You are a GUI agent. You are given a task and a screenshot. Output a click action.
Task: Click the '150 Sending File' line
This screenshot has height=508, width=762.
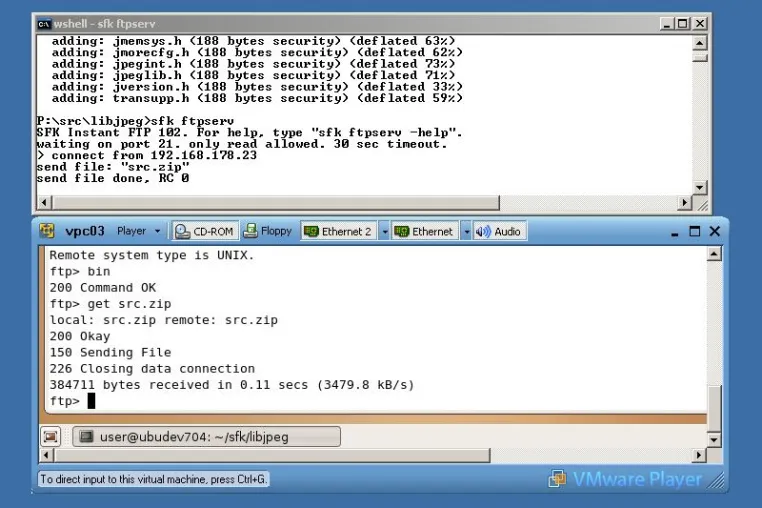pos(110,352)
